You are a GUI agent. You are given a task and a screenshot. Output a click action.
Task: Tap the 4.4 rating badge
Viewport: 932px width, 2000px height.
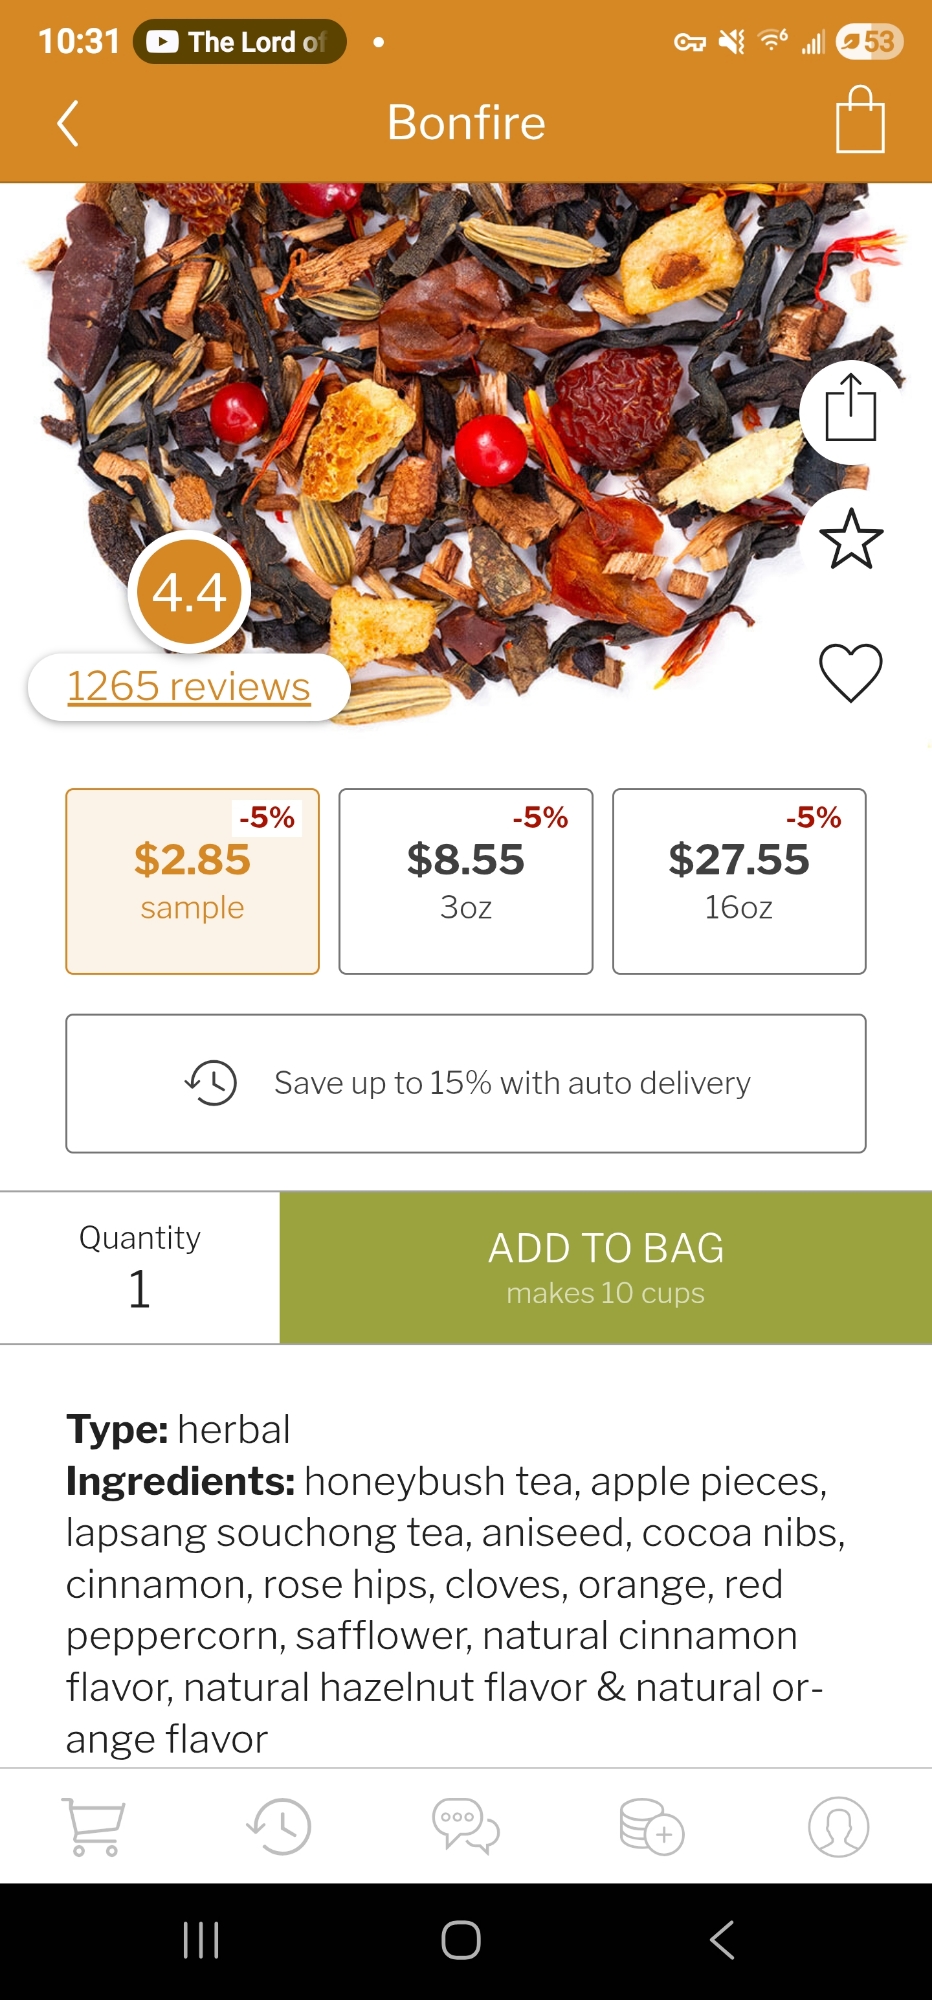point(190,592)
